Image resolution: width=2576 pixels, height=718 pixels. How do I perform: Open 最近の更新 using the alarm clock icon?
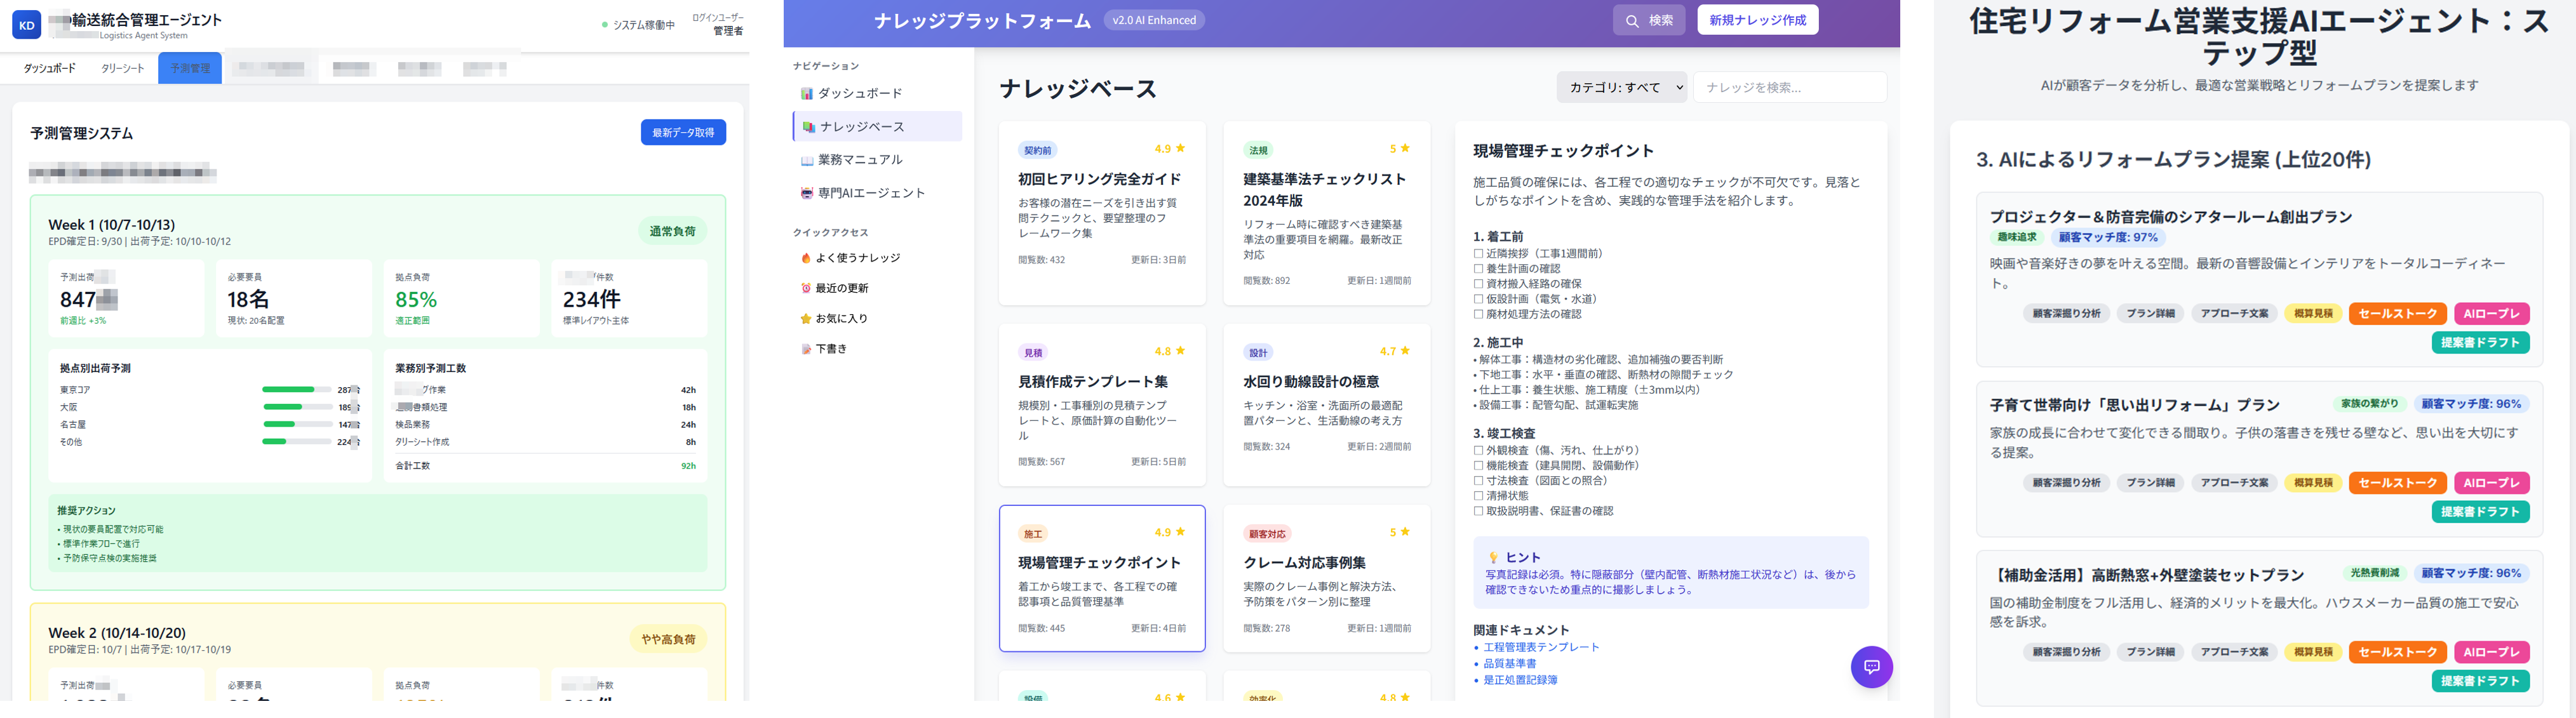click(x=806, y=288)
